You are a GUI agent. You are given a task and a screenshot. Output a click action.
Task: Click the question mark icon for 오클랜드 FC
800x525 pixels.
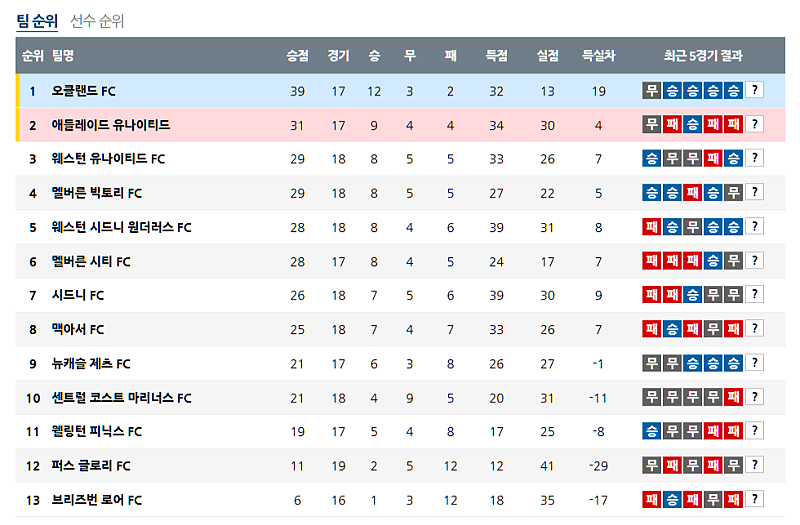(754, 91)
